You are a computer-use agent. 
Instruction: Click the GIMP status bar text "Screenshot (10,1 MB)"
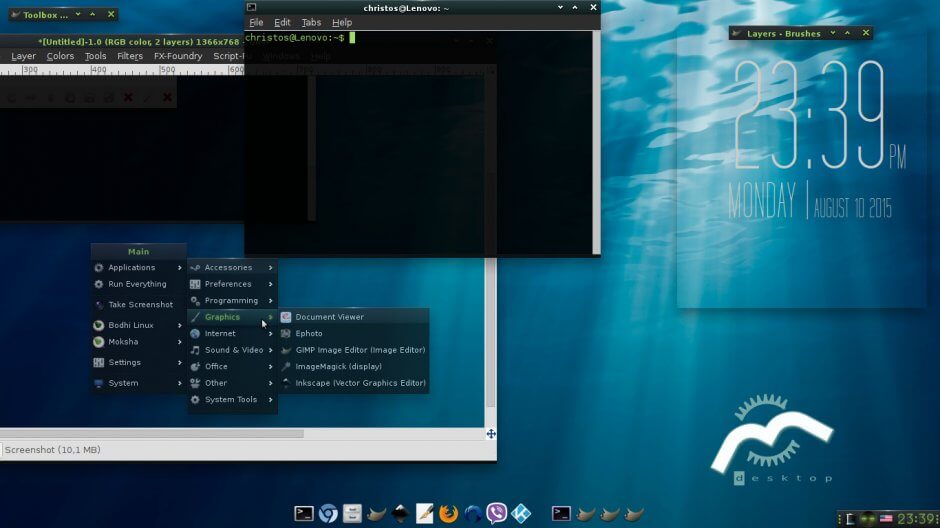click(53, 450)
